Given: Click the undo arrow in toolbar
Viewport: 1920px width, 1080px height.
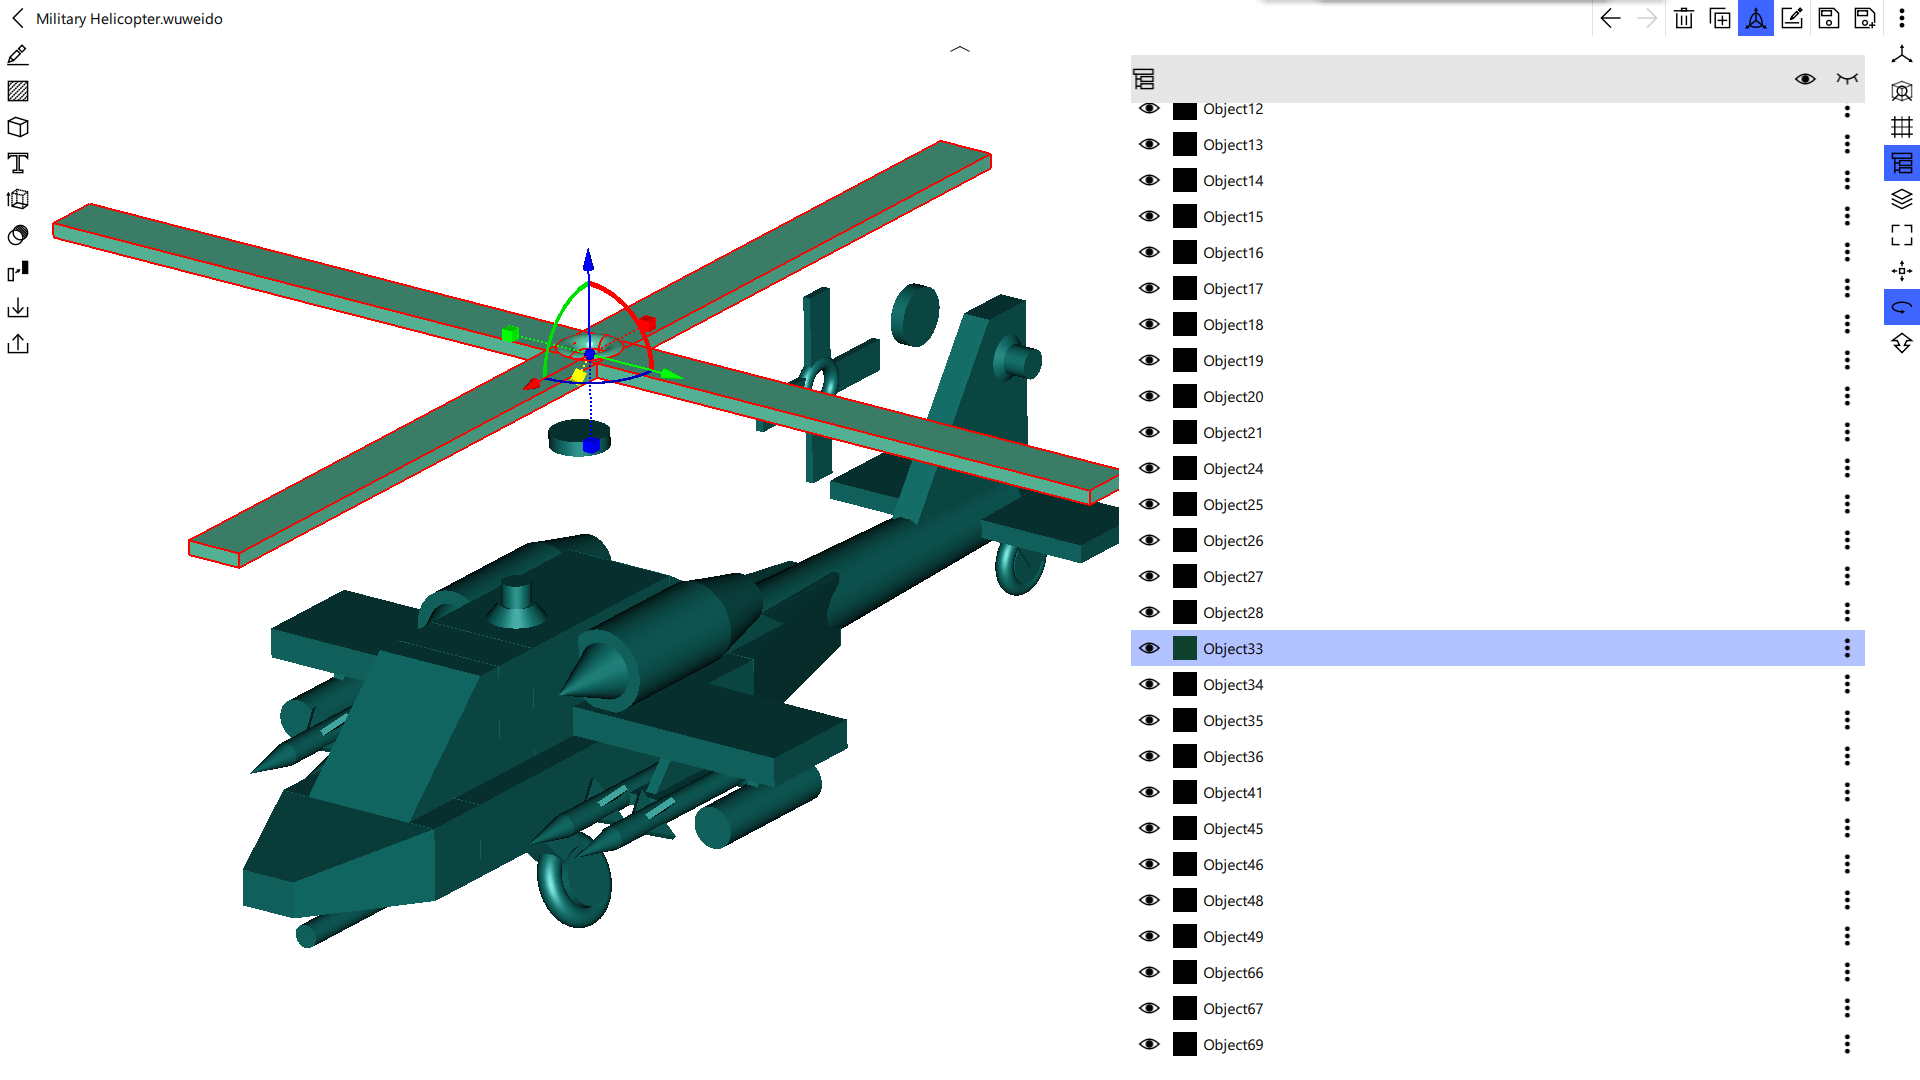Looking at the screenshot, I should (x=1610, y=18).
